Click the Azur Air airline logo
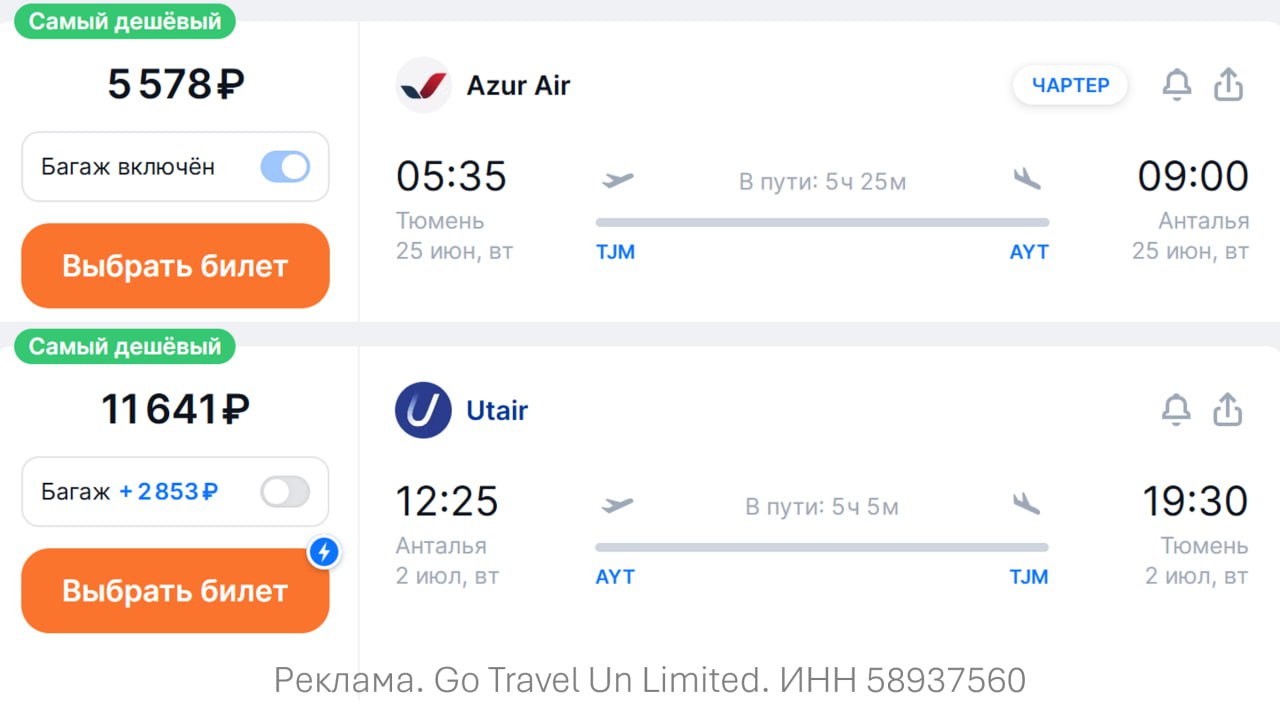The image size is (1280, 725). 424,85
